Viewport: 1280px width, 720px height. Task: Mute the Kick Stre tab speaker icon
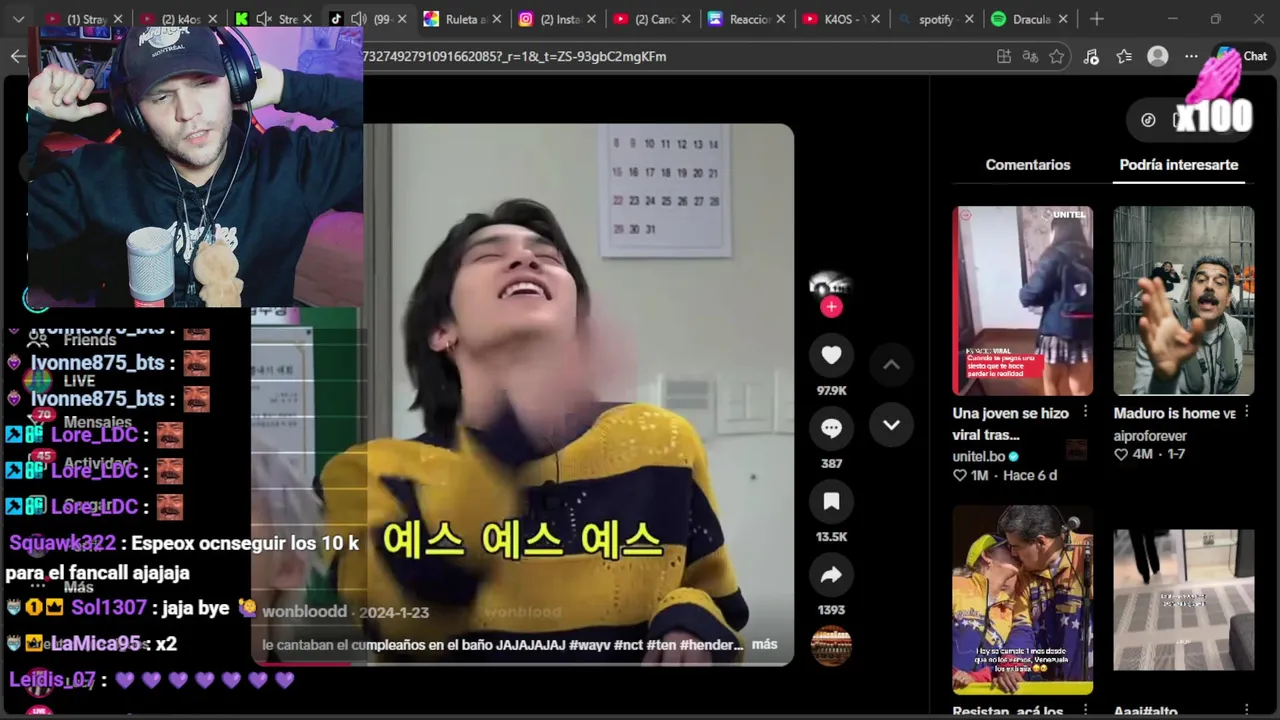[264, 19]
